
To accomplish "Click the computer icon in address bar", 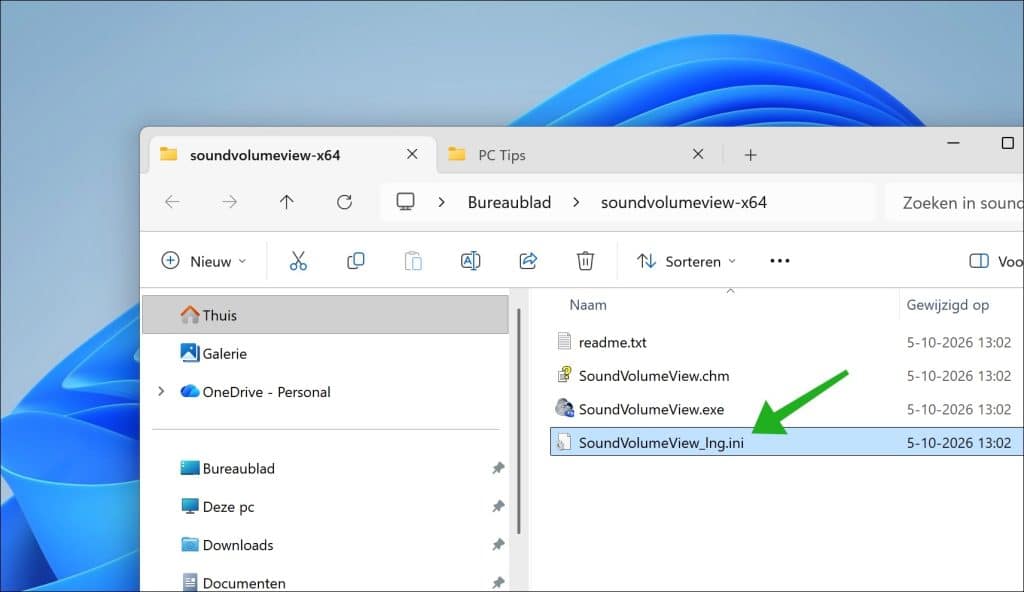I will point(406,202).
